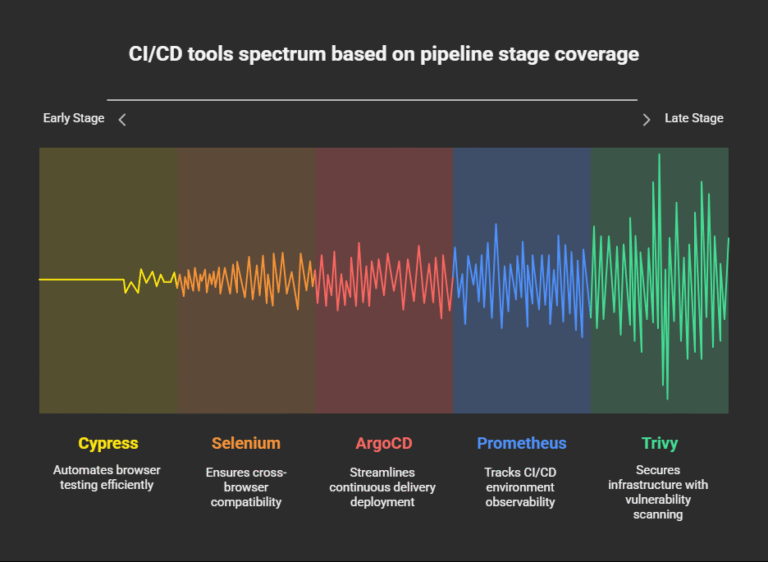
Task: Click the 'Automates browser testing efficiently' description
Action: (x=107, y=477)
